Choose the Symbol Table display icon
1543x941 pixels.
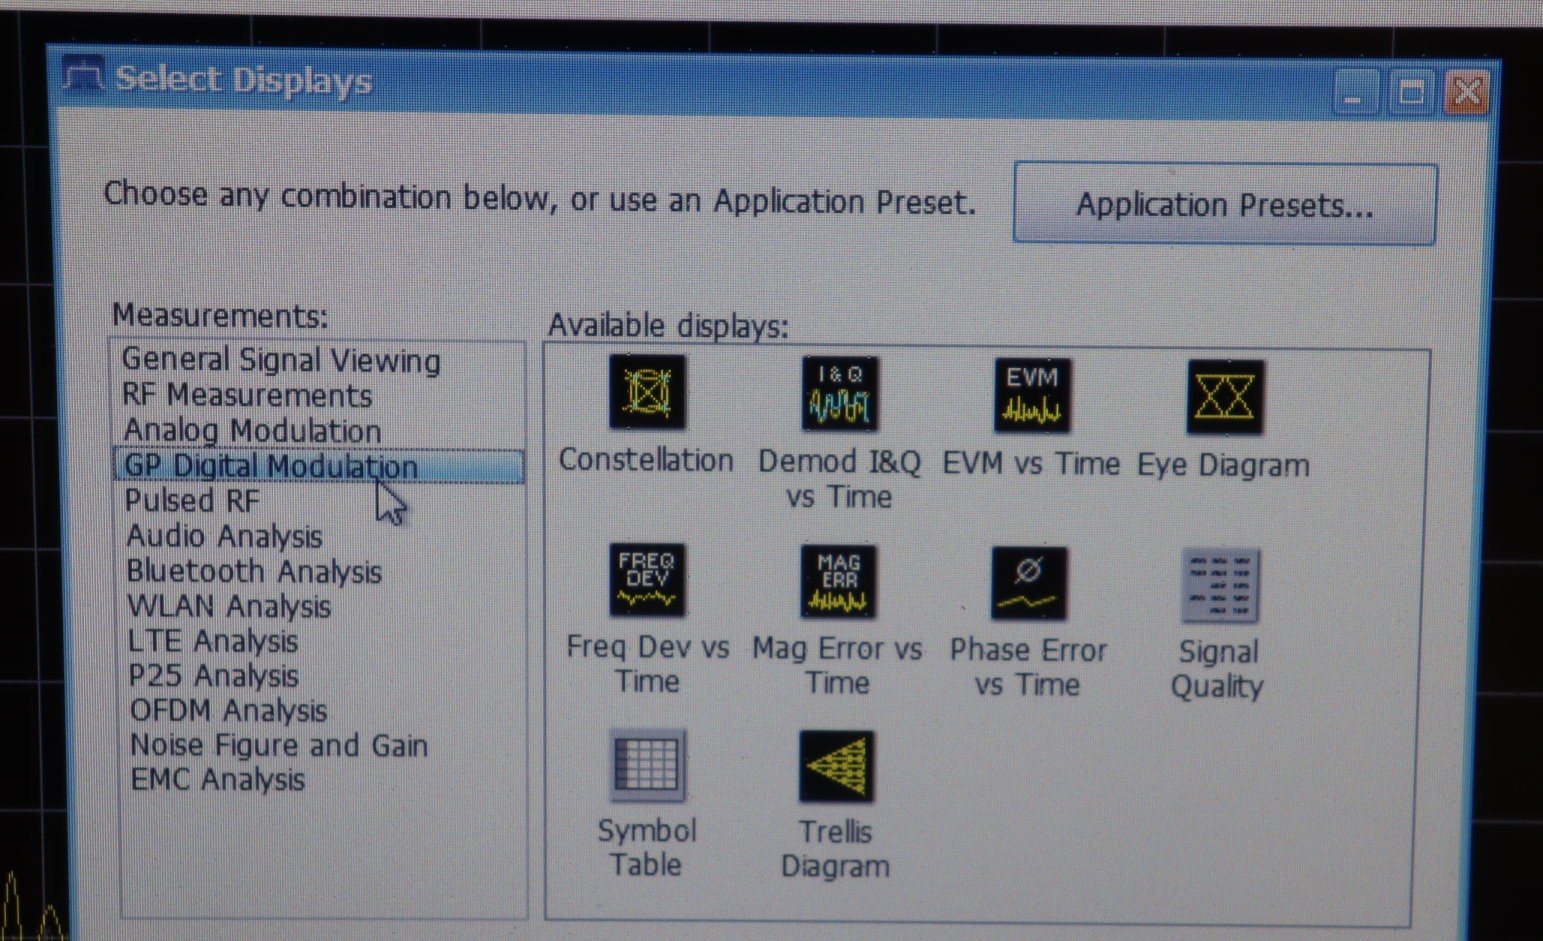[647, 766]
